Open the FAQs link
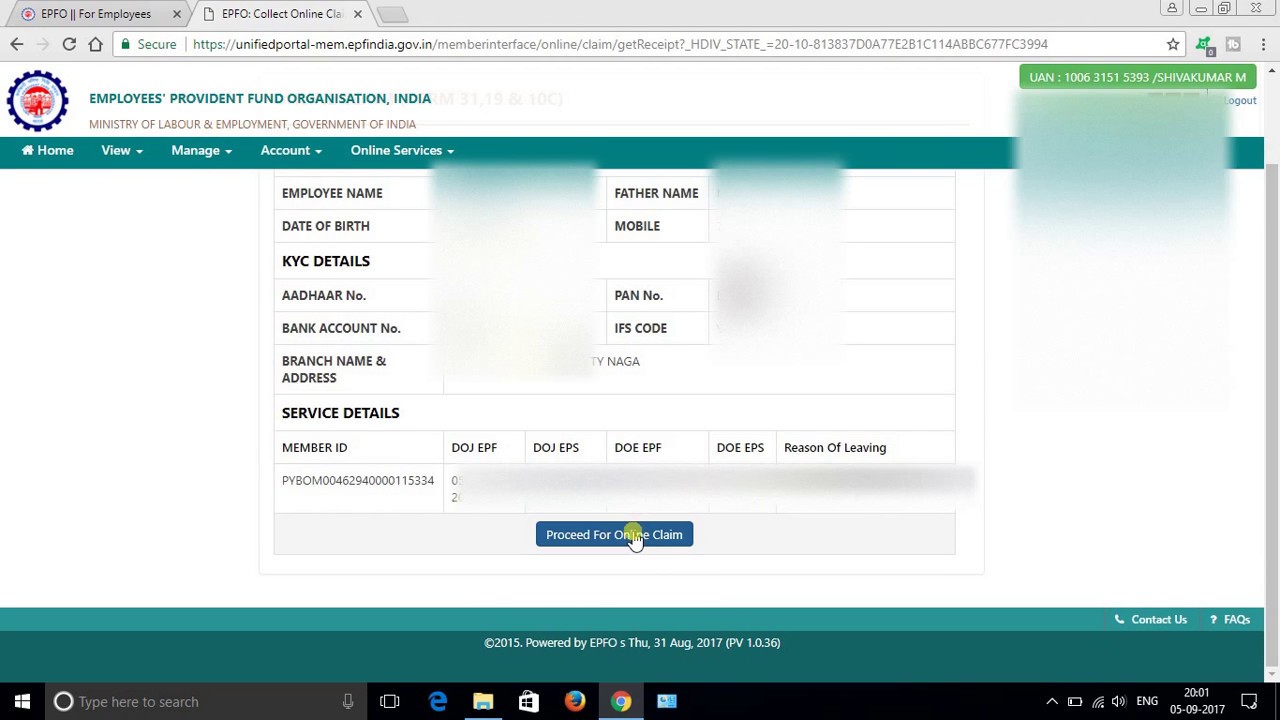The image size is (1280, 720). point(1230,619)
